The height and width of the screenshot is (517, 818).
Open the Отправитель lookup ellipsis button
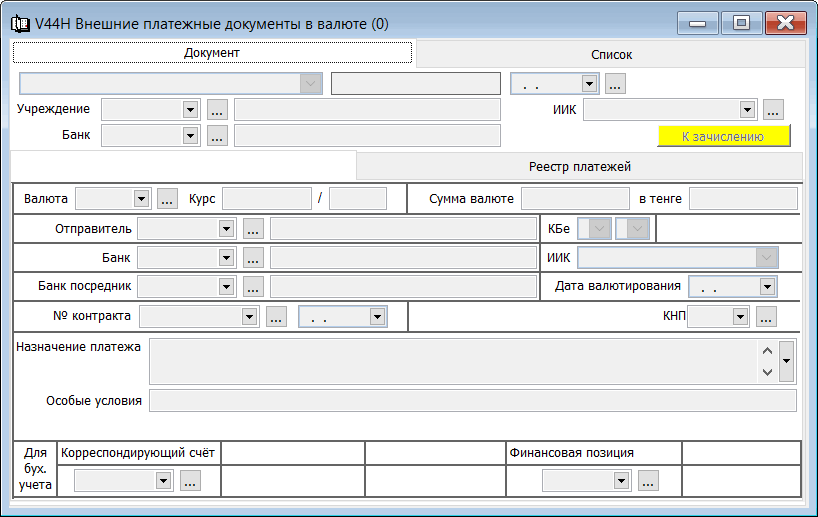tap(253, 229)
